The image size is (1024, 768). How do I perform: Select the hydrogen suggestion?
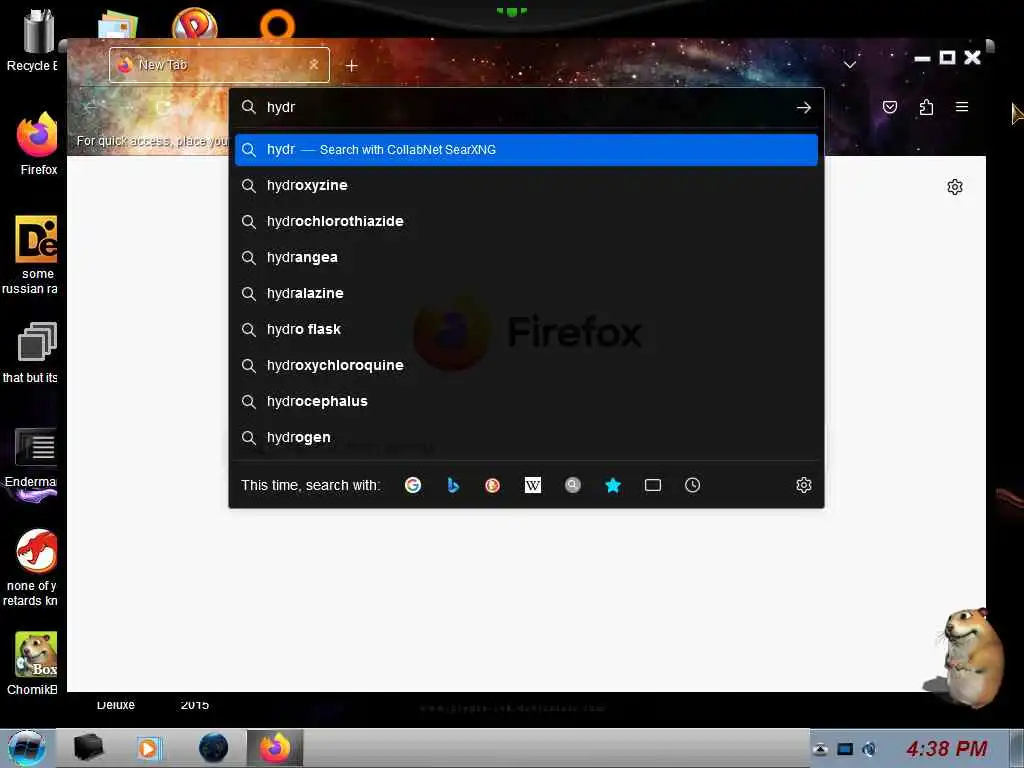[526, 437]
